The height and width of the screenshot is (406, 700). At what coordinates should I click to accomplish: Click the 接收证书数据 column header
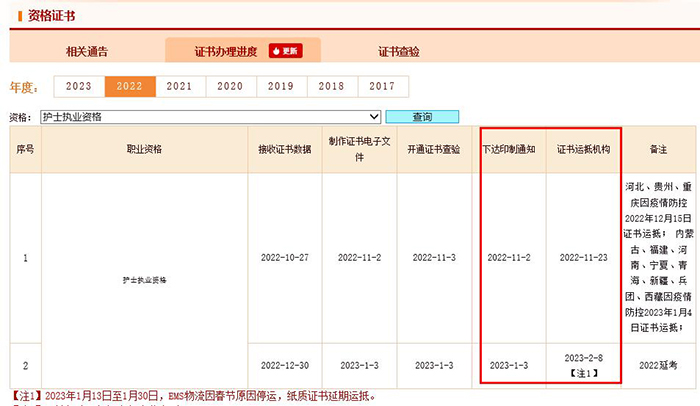click(x=285, y=149)
